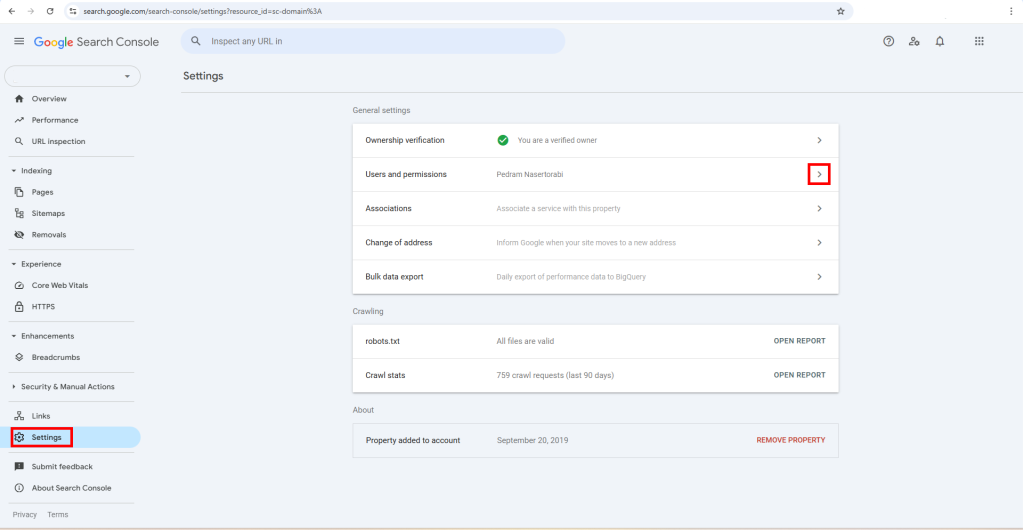Go to Performance in the sidebar
Image resolution: width=1024 pixels, height=530 pixels.
point(54,120)
